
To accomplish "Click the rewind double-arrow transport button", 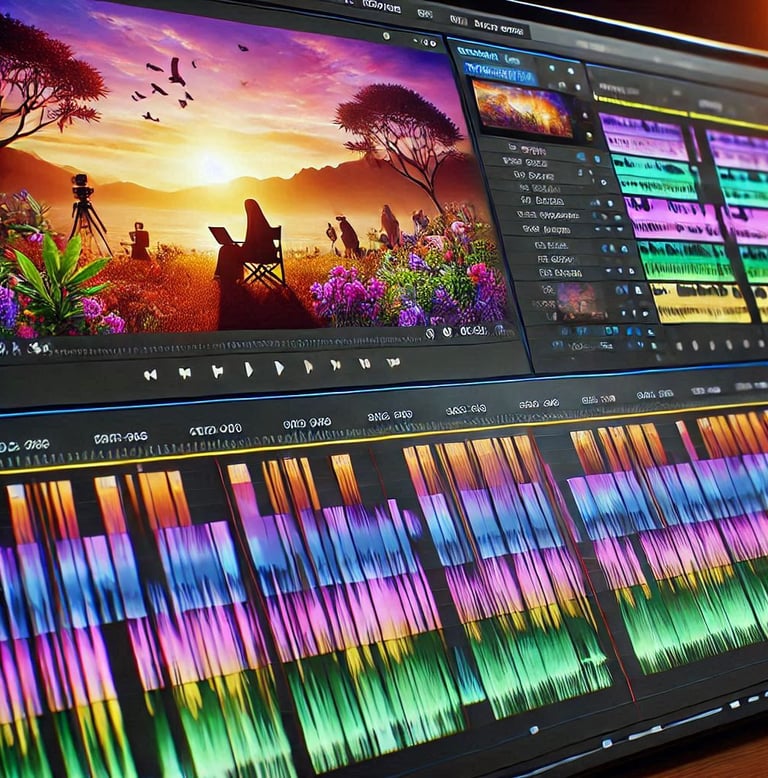I will pyautogui.click(x=150, y=375).
